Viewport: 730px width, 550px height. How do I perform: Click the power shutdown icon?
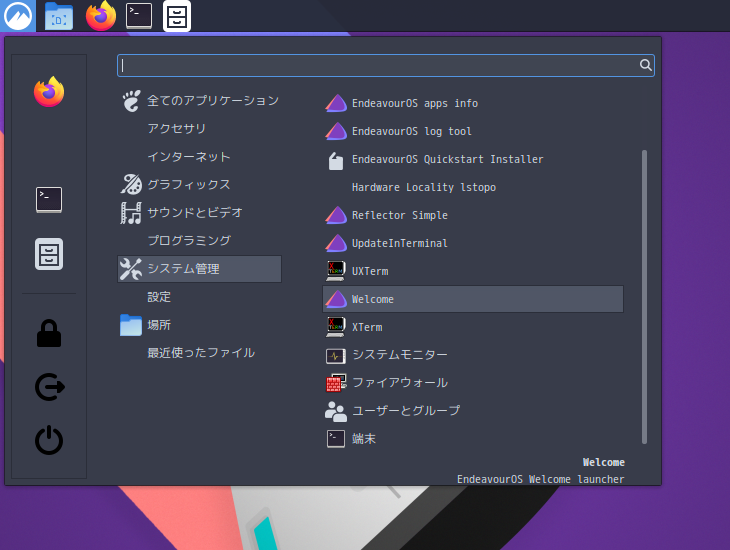point(49,440)
